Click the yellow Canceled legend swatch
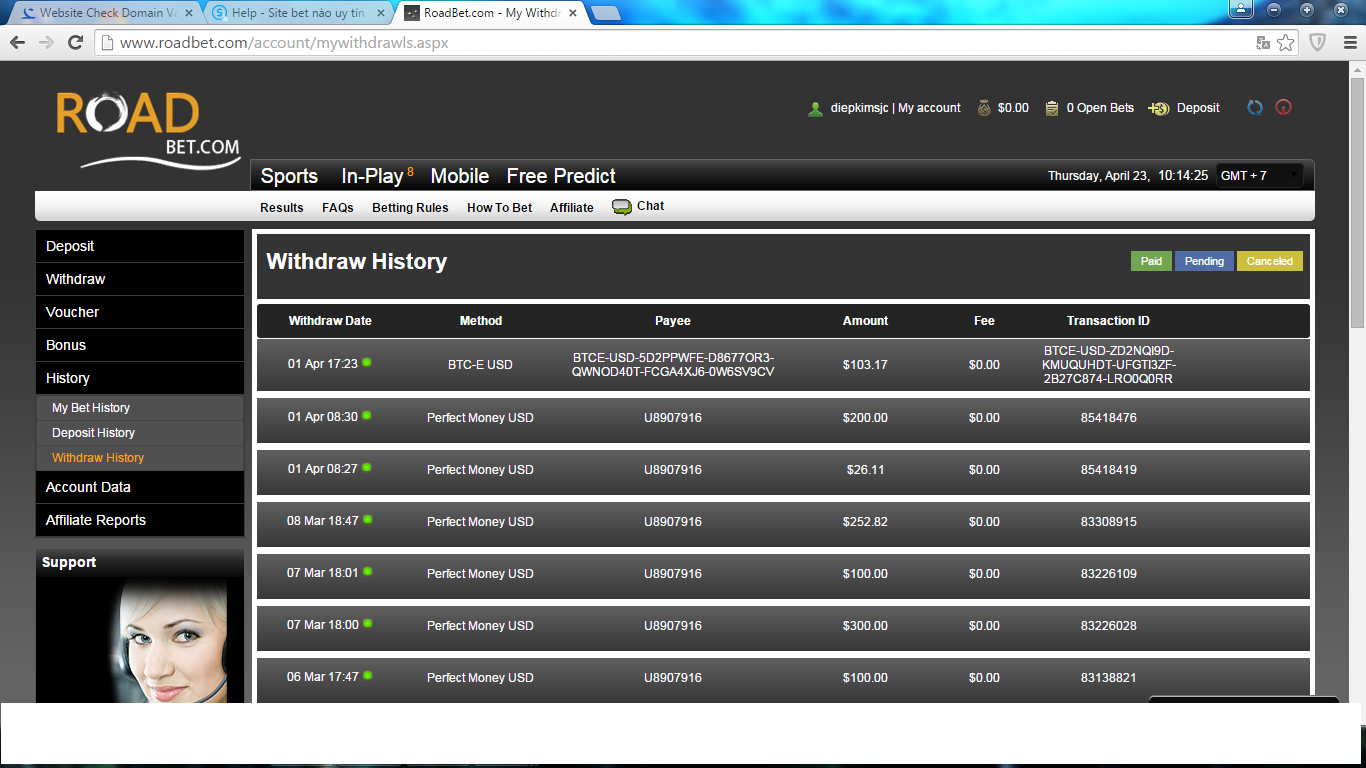This screenshot has height=768, width=1366. click(x=1270, y=261)
